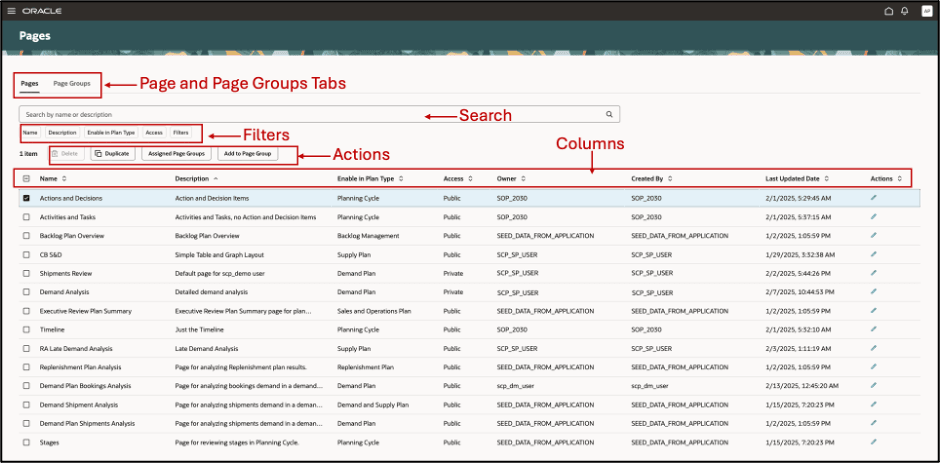Select the Pages tab
Image resolution: width=940 pixels, height=464 pixels.
tap(29, 84)
